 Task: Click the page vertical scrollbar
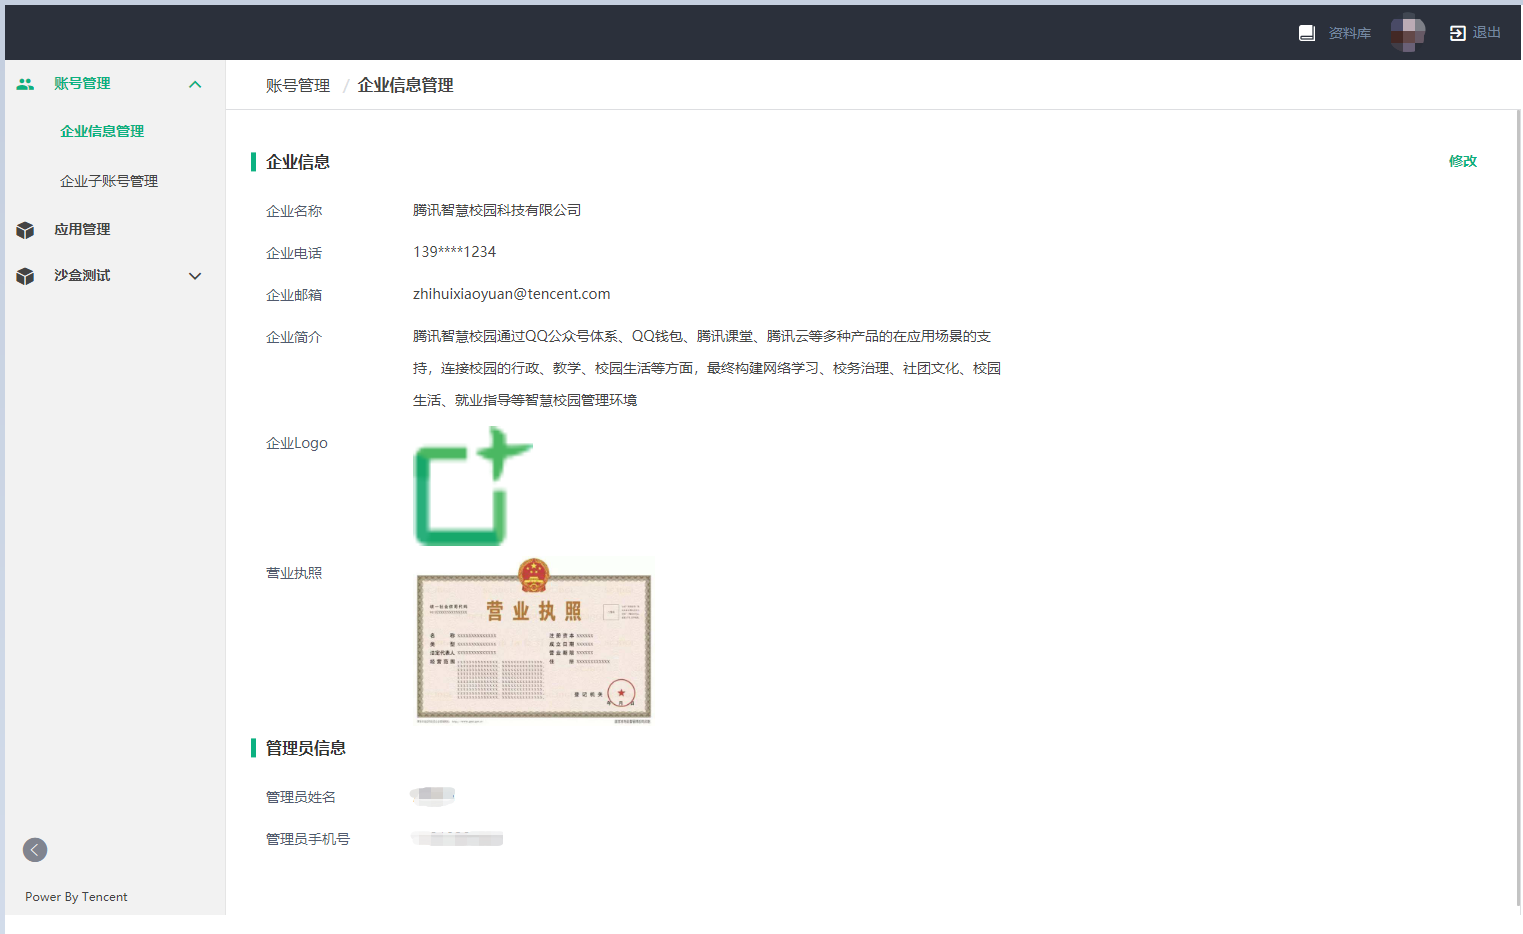tap(1517, 506)
